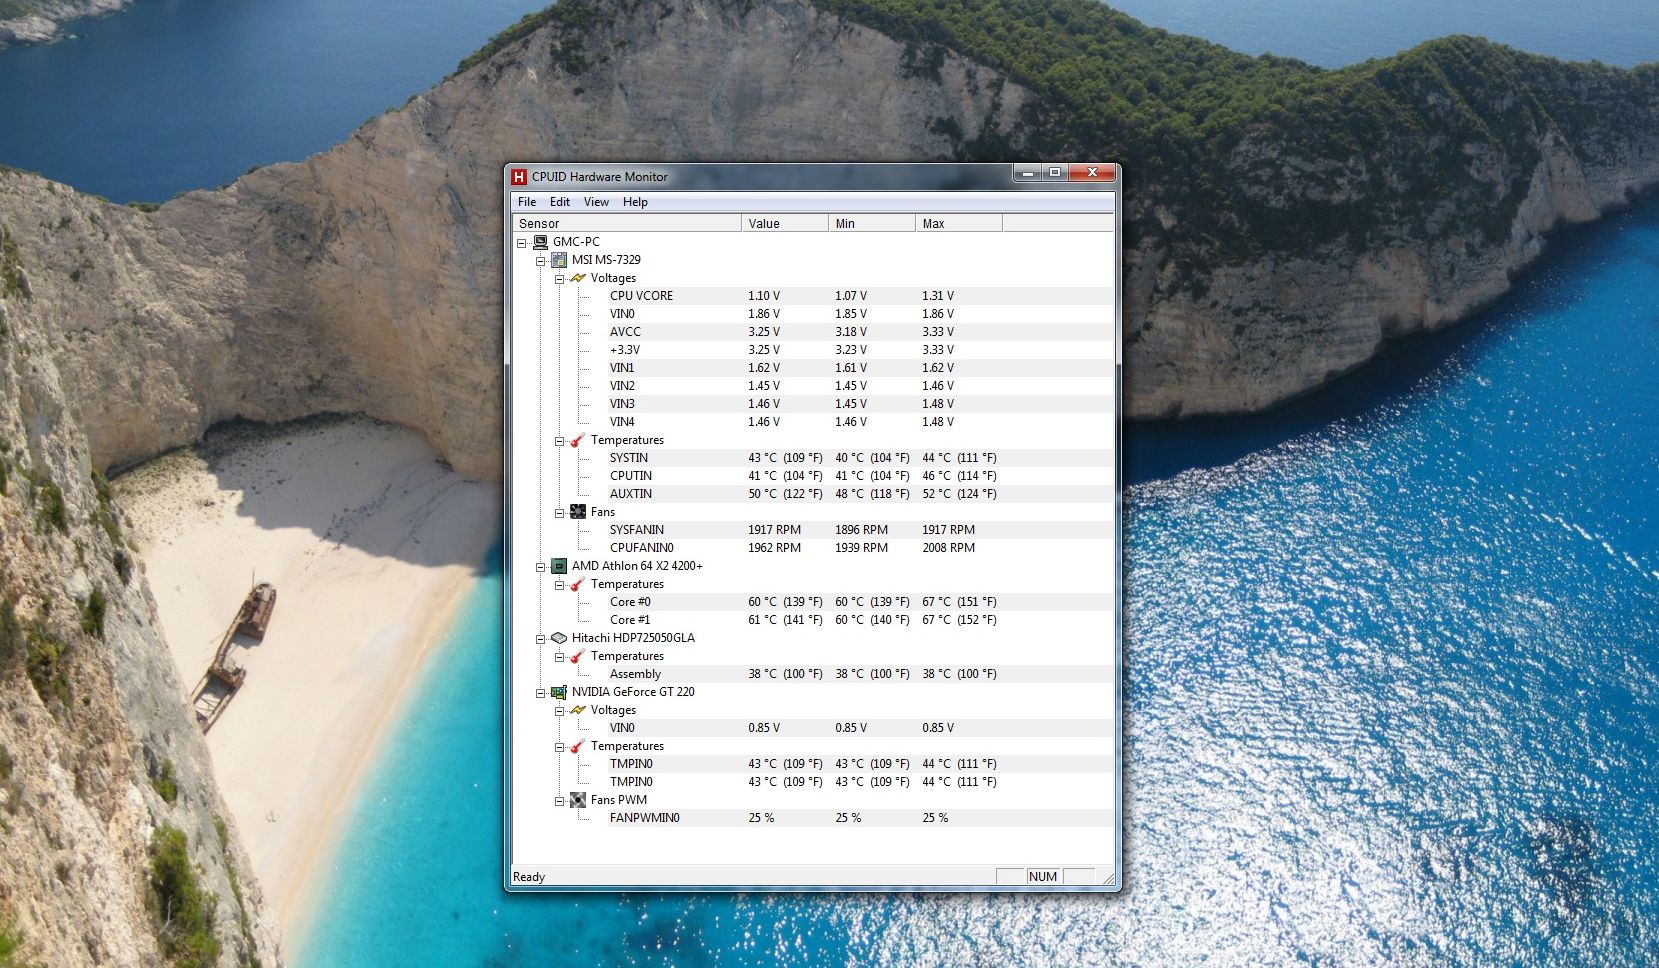Click the 25 % value of FANPWMIN0
Image resolution: width=1659 pixels, height=968 pixels.
click(761, 818)
